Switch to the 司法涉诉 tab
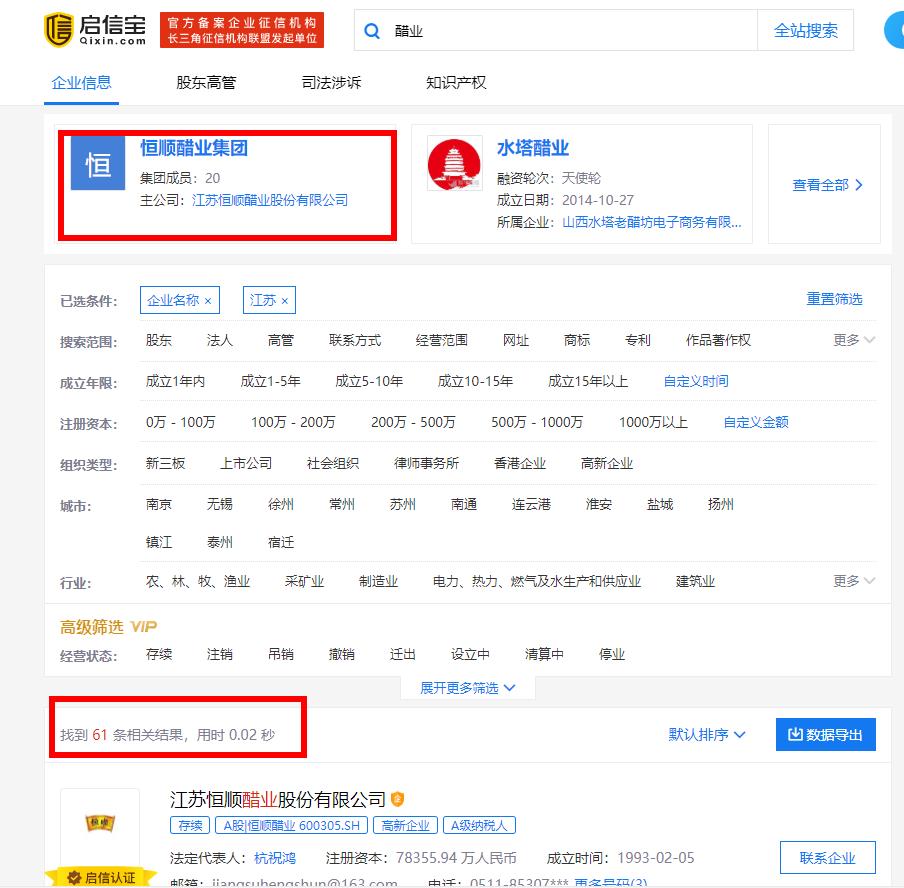The image size is (904, 888). (331, 83)
